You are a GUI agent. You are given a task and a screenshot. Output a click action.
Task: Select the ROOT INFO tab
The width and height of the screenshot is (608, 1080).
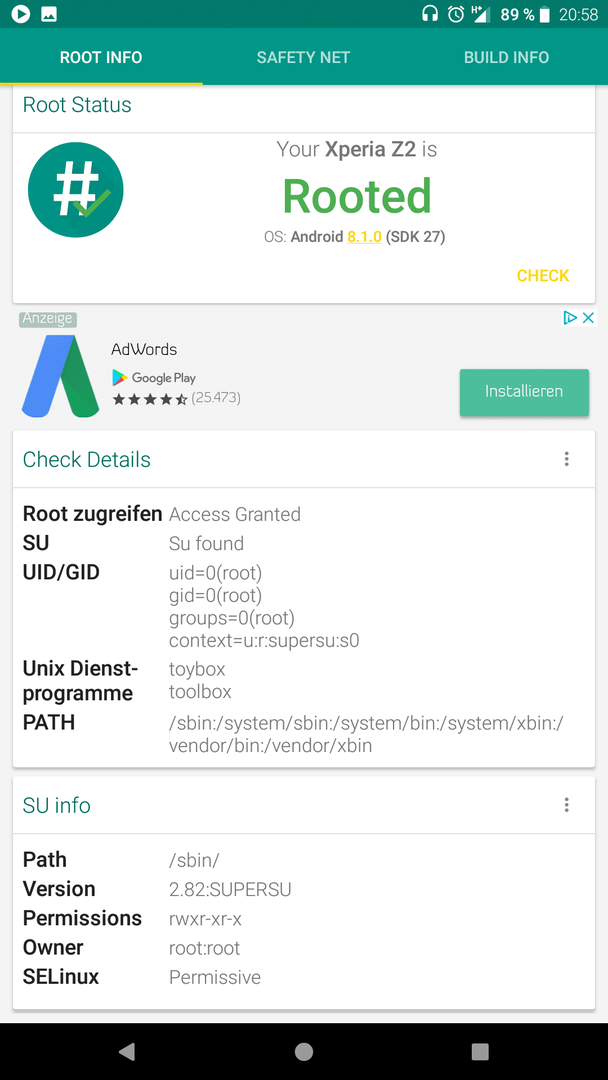101,57
